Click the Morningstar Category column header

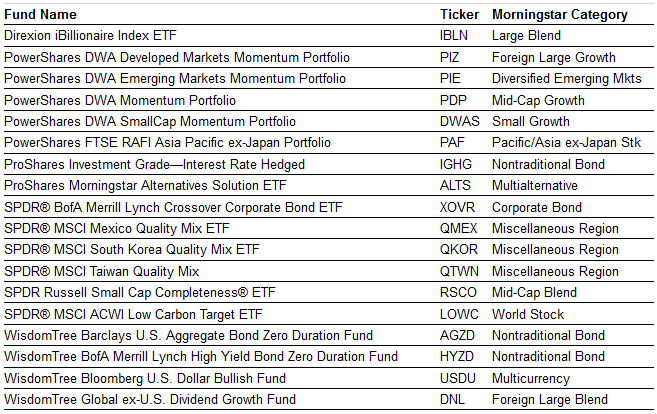coord(560,15)
